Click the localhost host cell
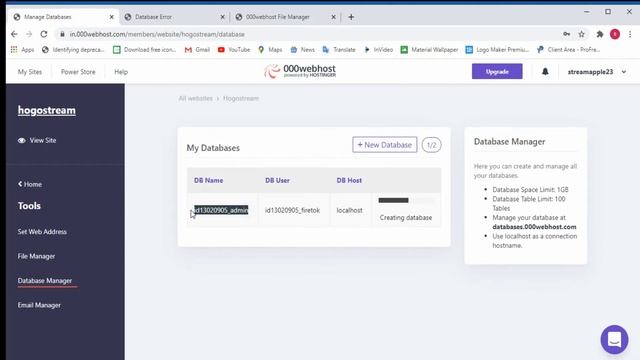 tap(349, 210)
